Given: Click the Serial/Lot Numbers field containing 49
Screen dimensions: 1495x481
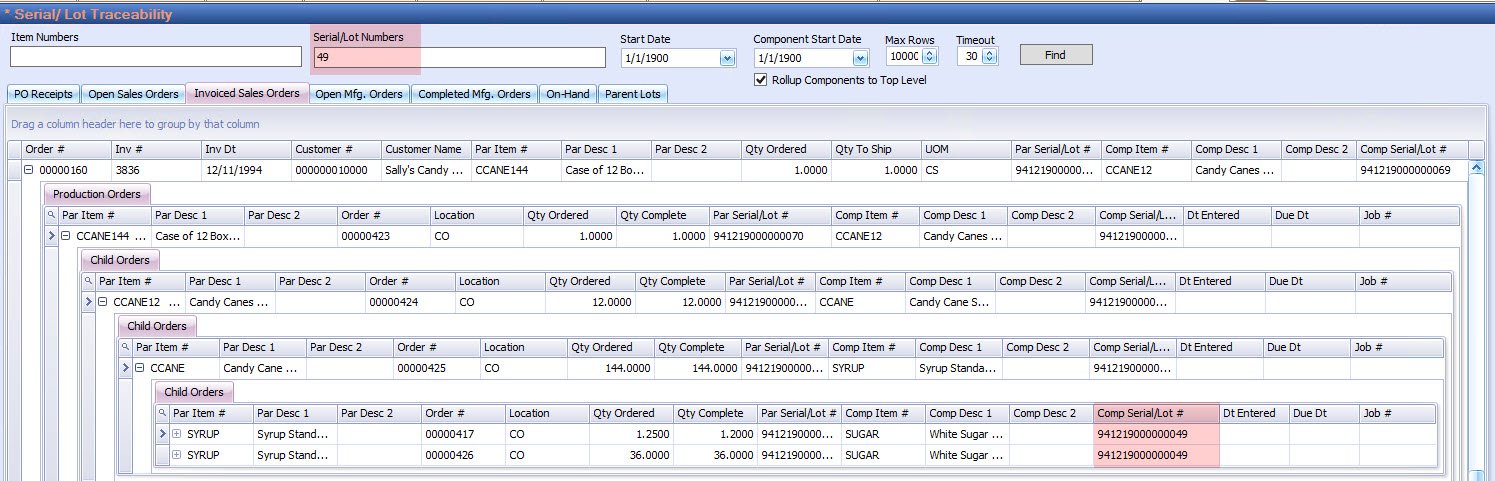Looking at the screenshot, I should [x=459, y=58].
